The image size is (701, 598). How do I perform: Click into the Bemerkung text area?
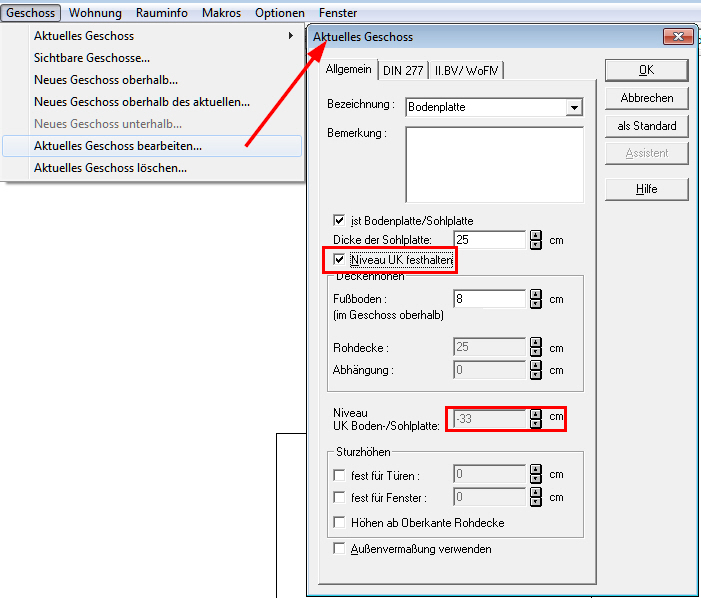pos(494,164)
